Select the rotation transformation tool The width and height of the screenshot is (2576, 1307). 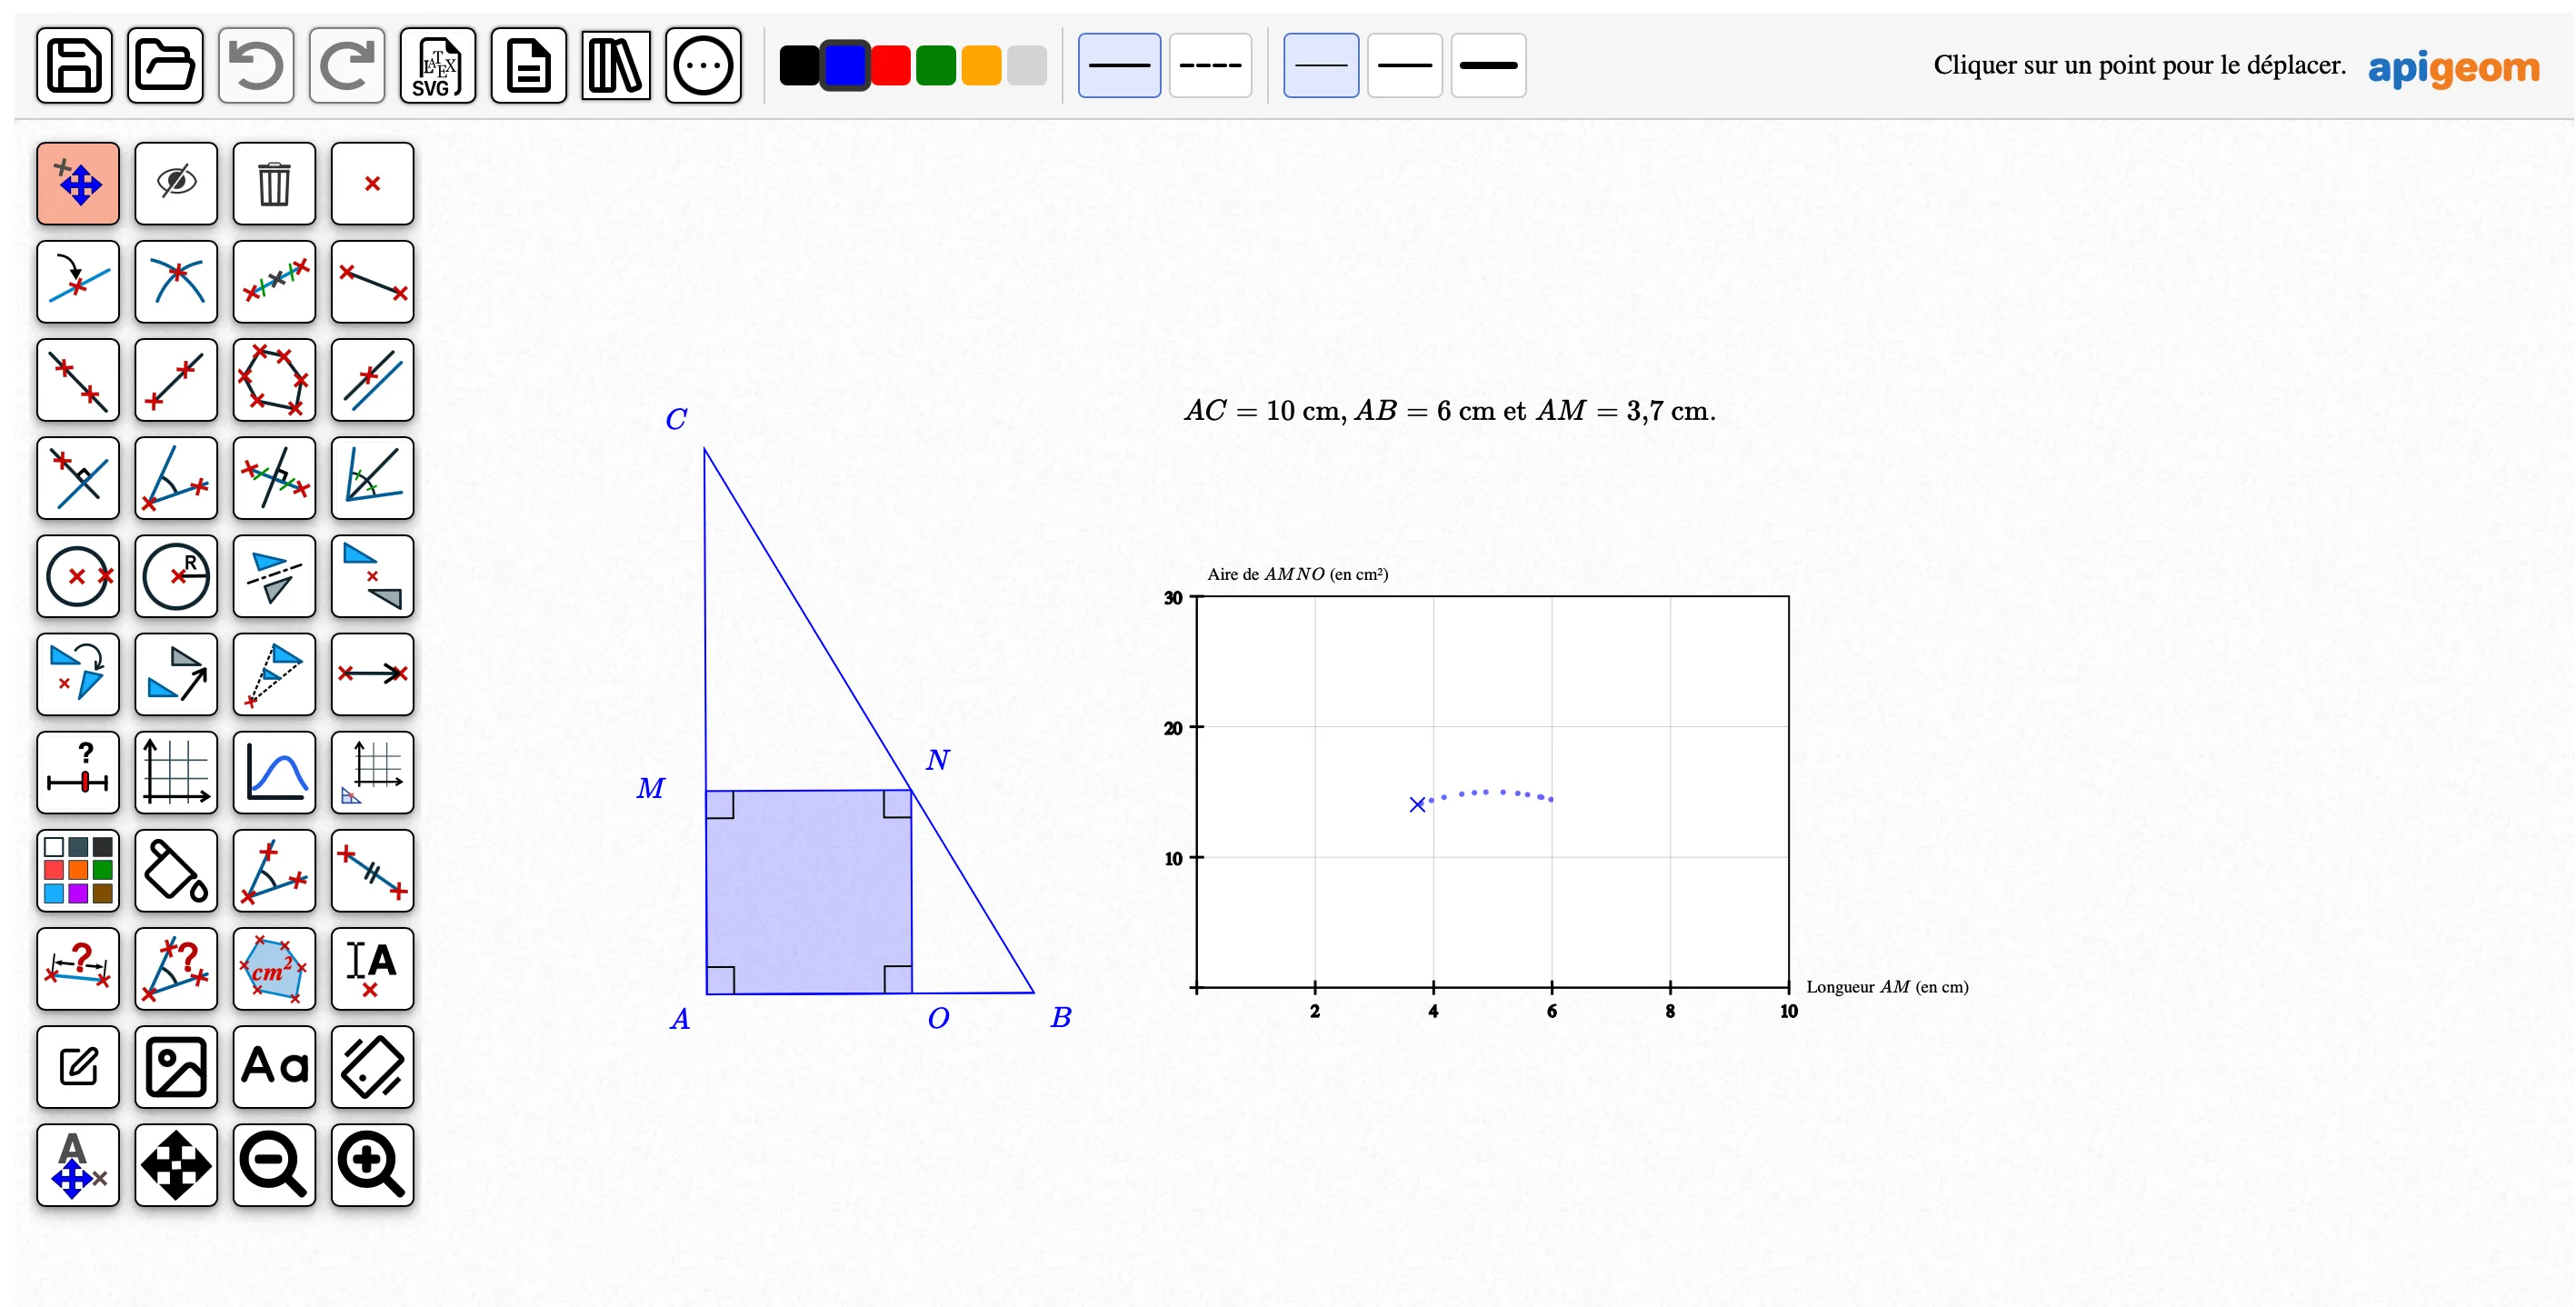tap(78, 674)
